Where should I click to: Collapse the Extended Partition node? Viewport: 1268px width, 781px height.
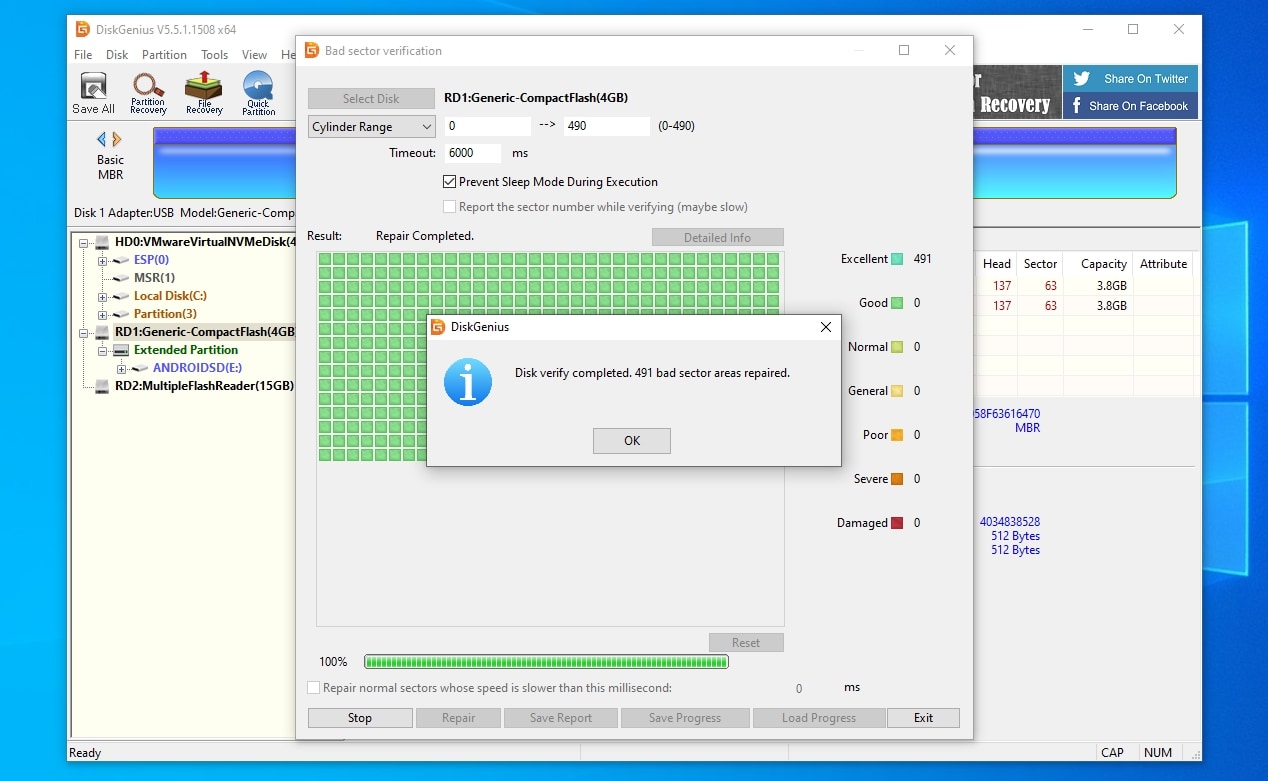pos(102,351)
